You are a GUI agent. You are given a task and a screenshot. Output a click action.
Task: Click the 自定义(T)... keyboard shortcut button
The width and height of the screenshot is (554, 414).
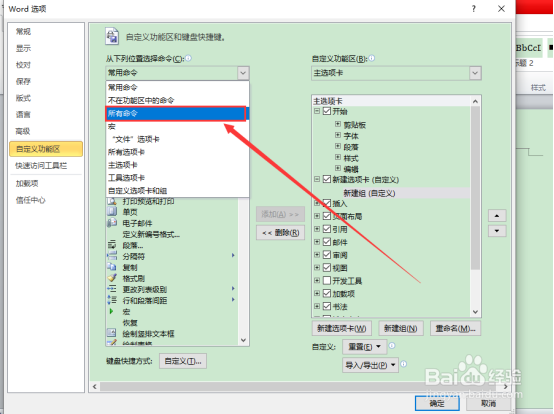[183, 361]
